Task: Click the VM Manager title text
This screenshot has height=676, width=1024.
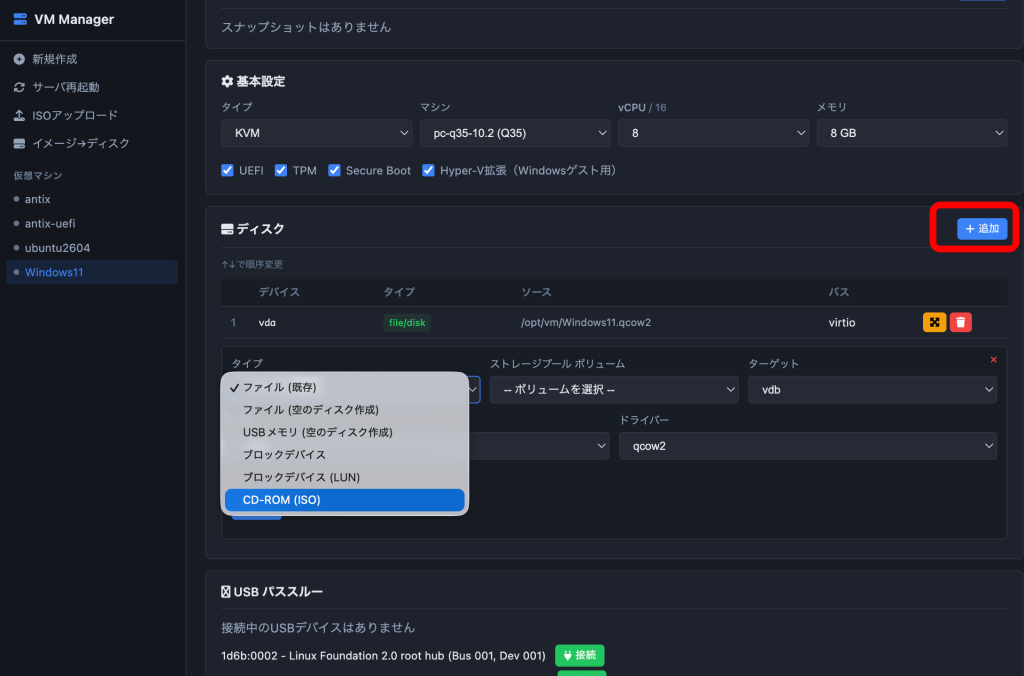Action: [74, 20]
